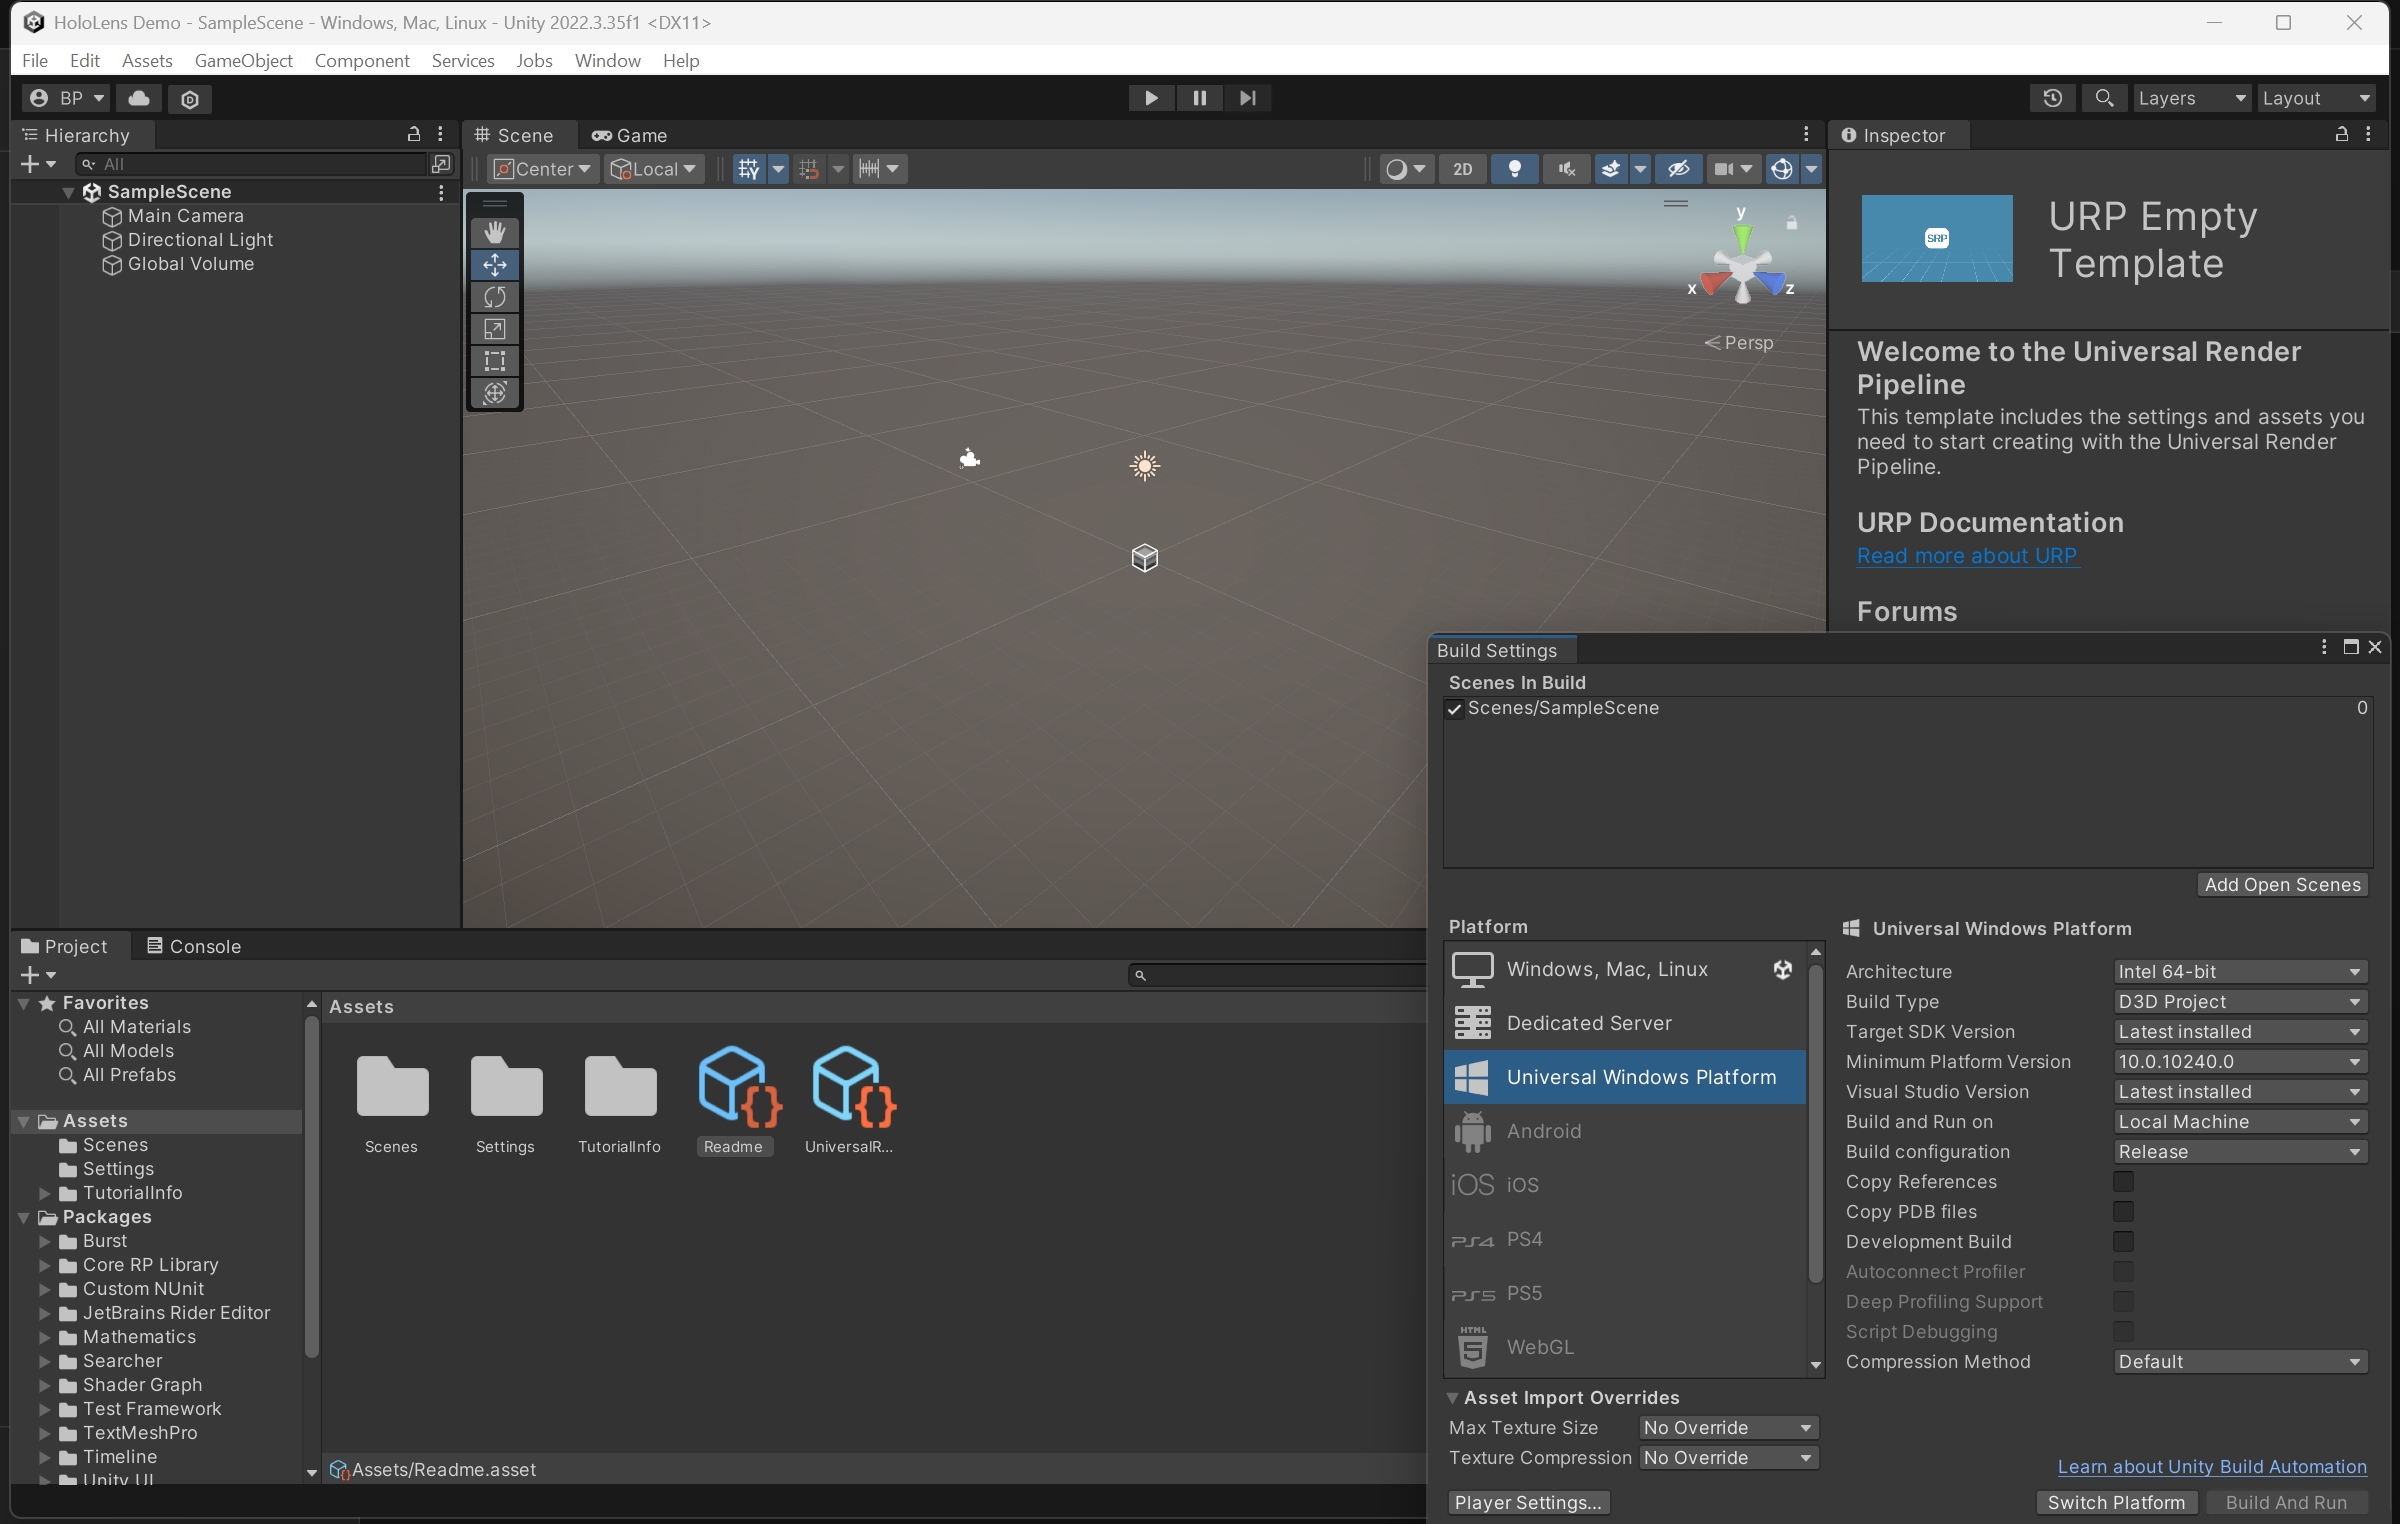Screen dimensions: 2400x1524
Task: Switch to the Game tab
Action: coord(630,134)
